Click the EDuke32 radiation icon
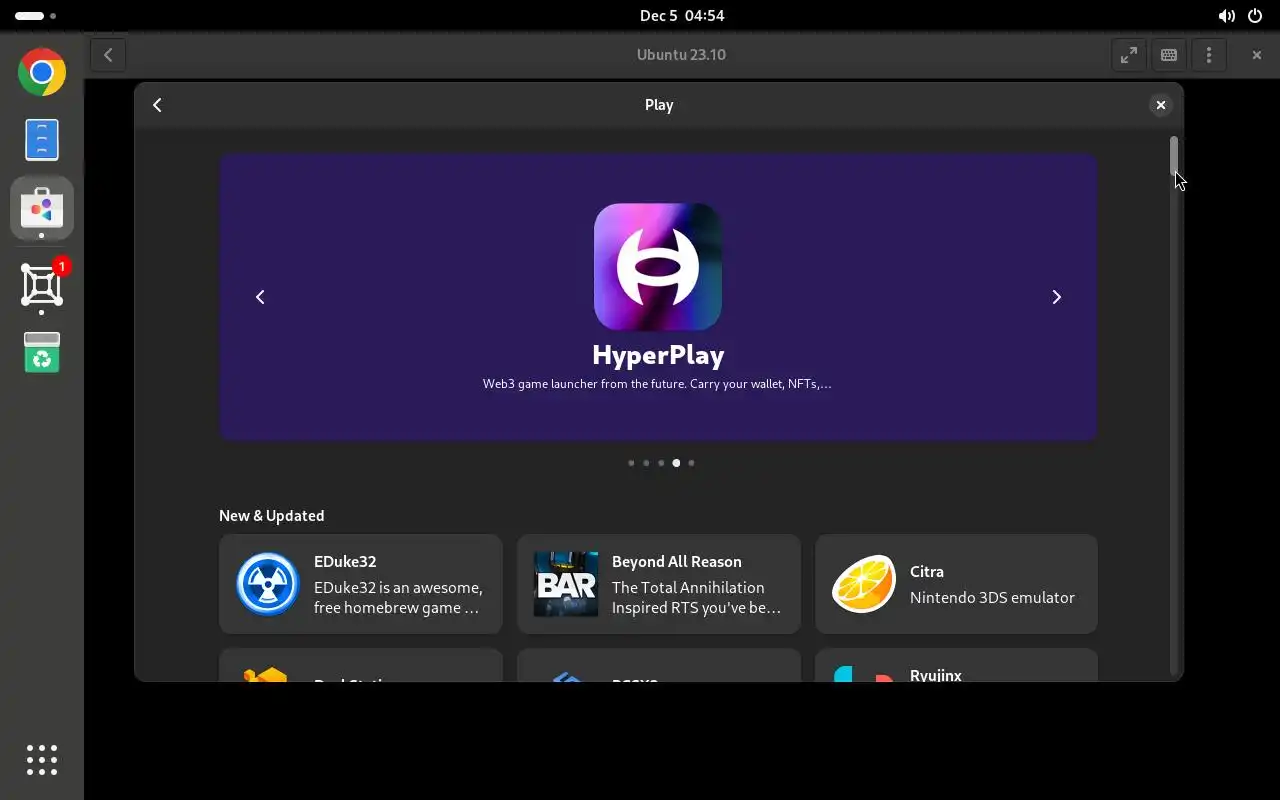 pos(267,584)
